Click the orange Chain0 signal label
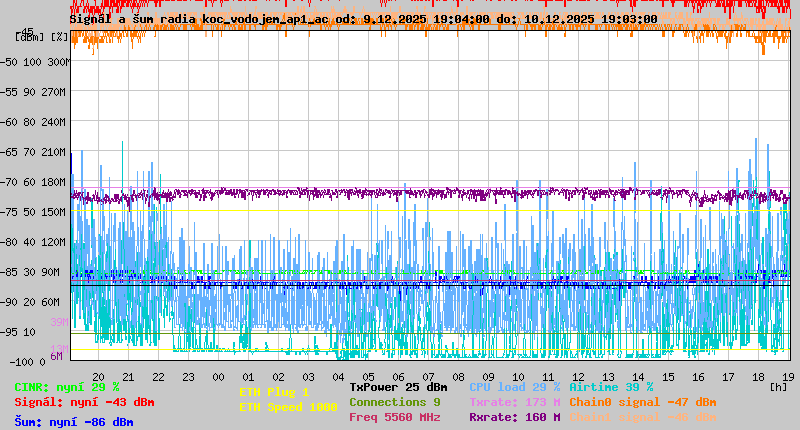Screen dimensions: 800x430 642,402
